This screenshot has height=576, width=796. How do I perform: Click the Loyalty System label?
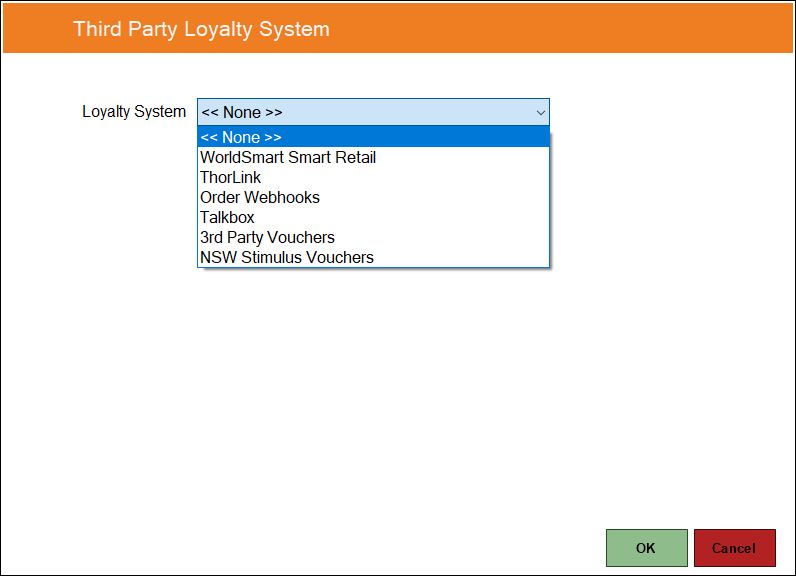point(134,112)
